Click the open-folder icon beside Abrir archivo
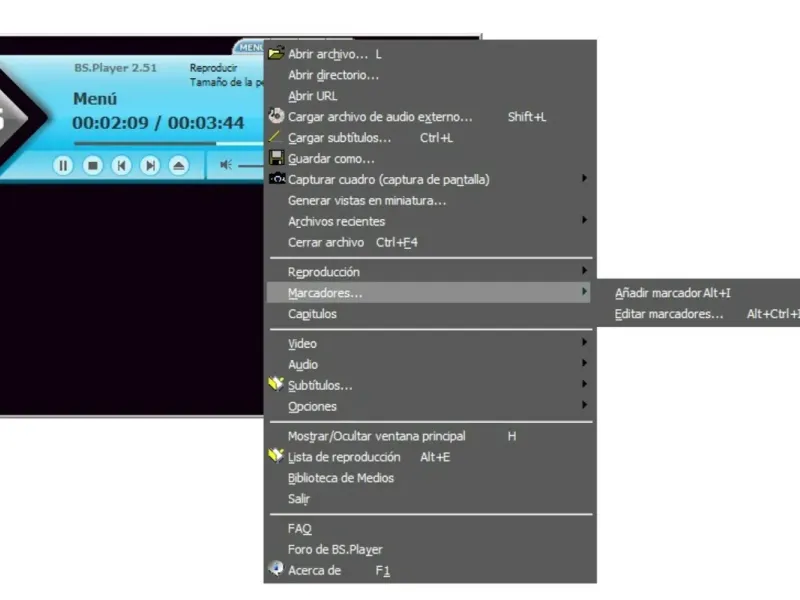The height and width of the screenshot is (600, 800). (276, 53)
